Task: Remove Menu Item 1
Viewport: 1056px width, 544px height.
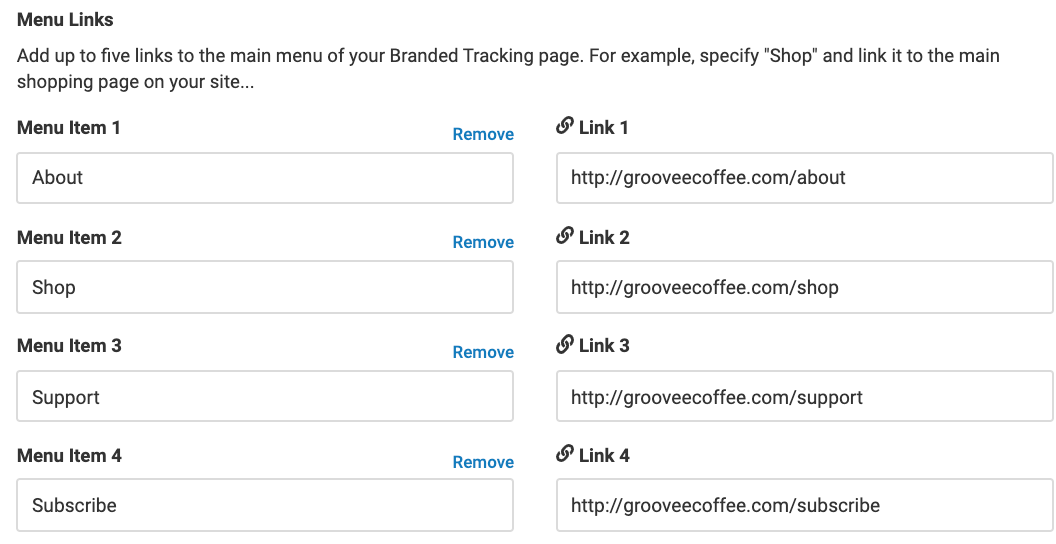Action: (x=483, y=134)
